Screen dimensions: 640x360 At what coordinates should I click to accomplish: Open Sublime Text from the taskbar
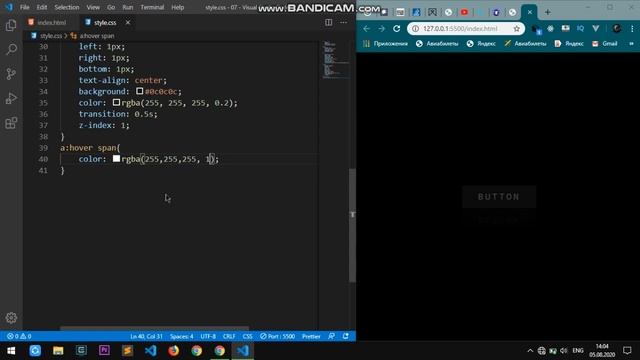coord(127,351)
